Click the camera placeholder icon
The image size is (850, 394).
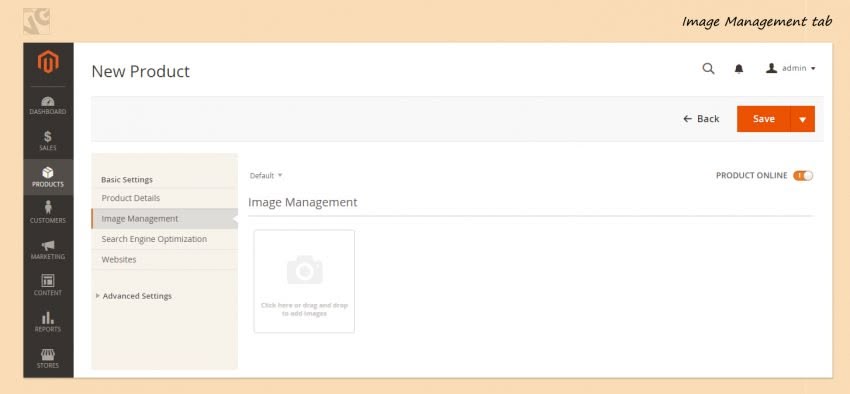(304, 270)
